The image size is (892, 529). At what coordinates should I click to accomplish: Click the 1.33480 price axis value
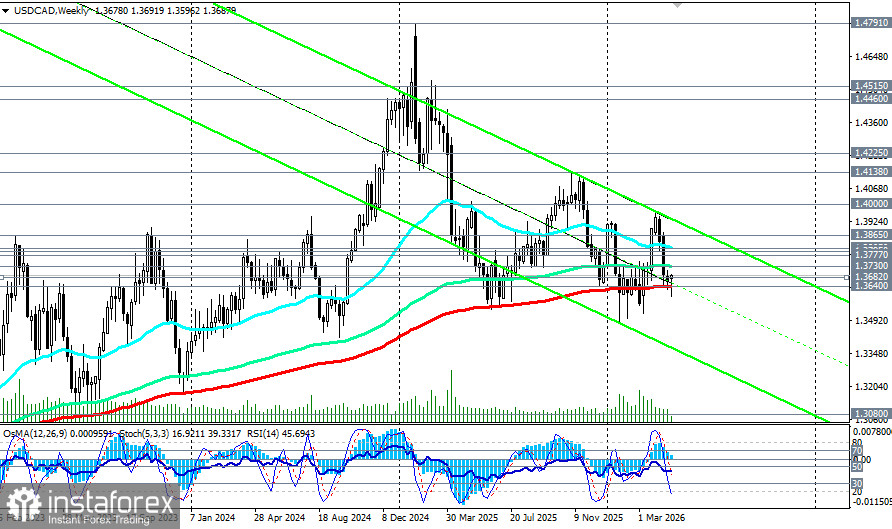(872, 354)
